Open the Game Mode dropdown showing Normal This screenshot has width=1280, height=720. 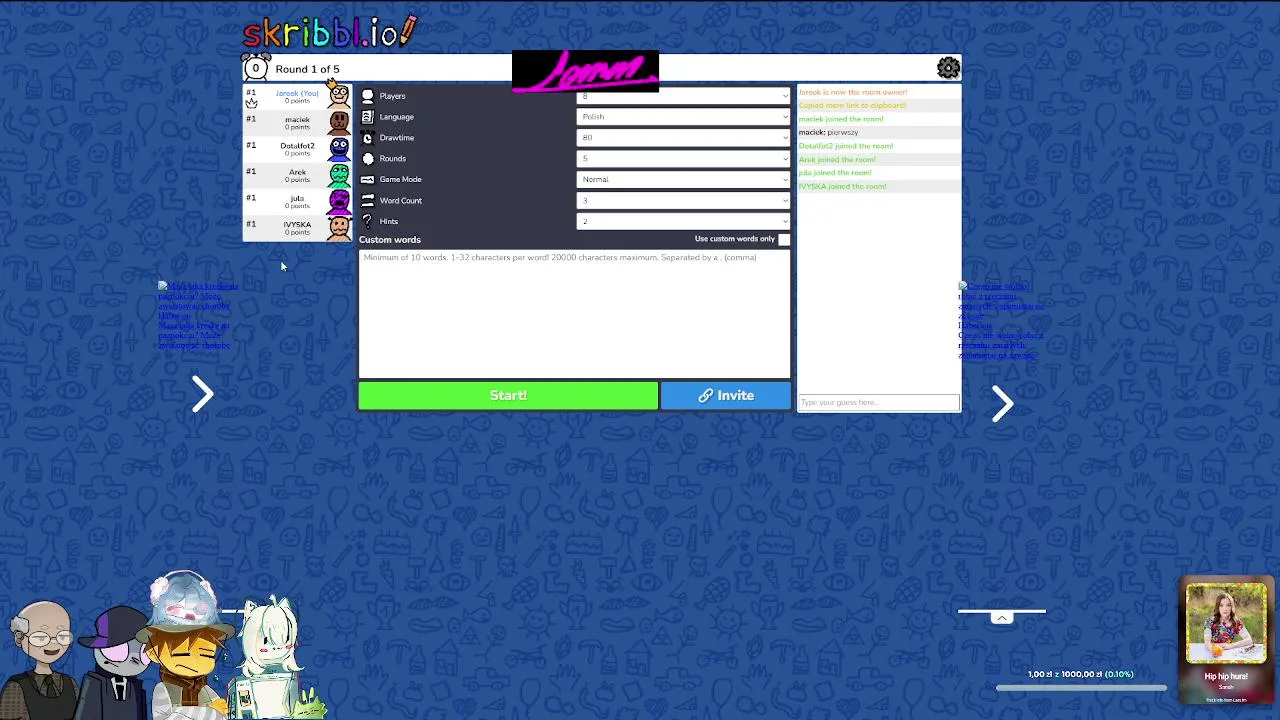click(683, 180)
